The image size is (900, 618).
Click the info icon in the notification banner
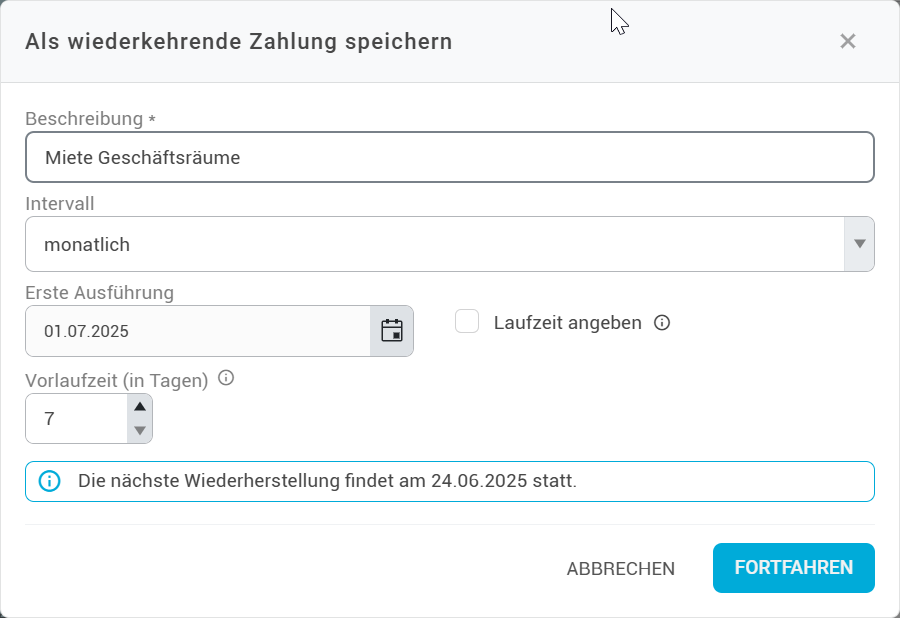47,481
